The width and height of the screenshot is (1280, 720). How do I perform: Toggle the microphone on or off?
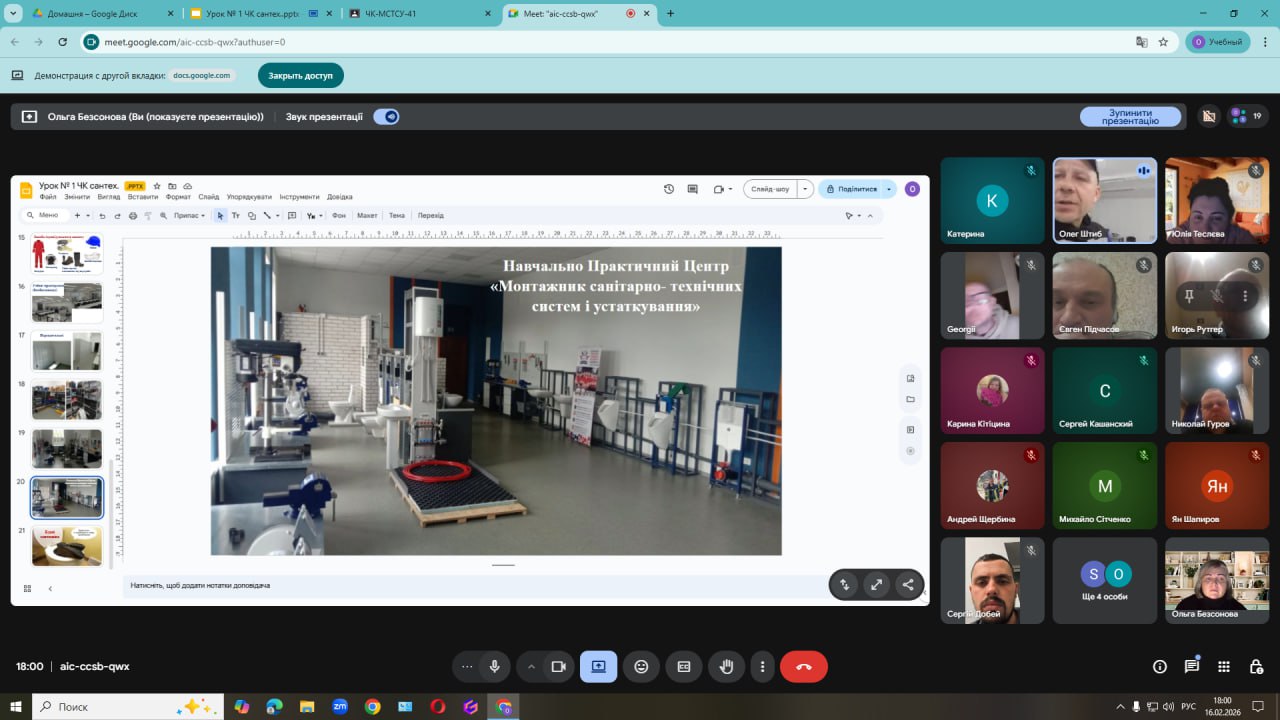click(494, 666)
